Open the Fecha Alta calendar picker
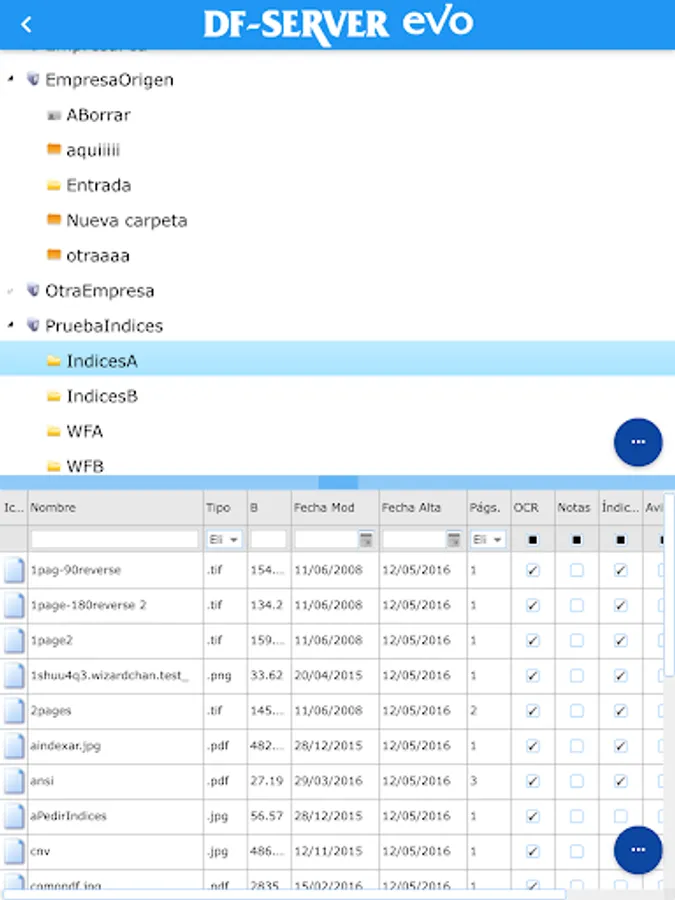 (x=453, y=540)
